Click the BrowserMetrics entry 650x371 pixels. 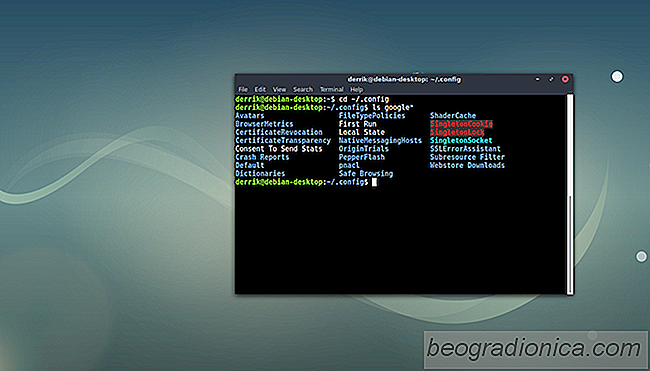(264, 124)
